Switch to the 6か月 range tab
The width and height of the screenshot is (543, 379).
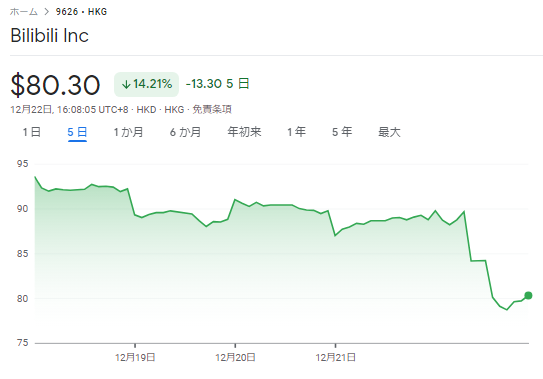[185, 132]
